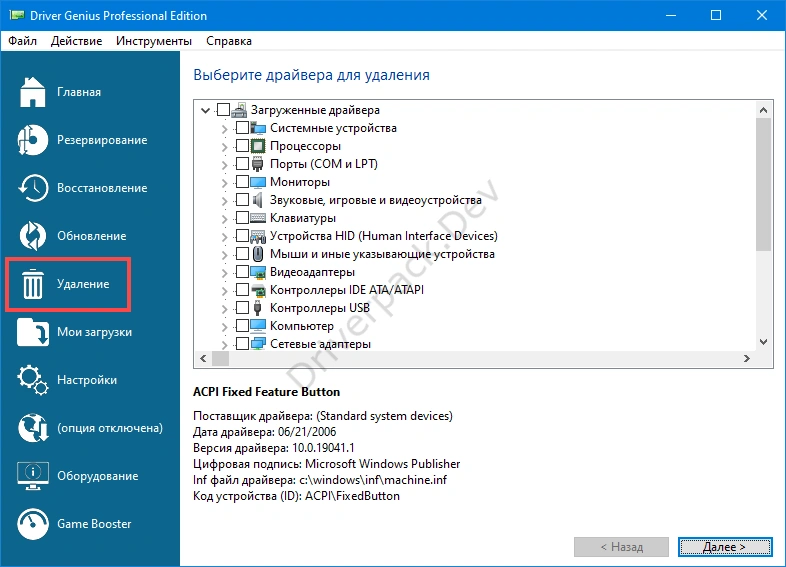Open the Инструменты menu

pos(154,41)
